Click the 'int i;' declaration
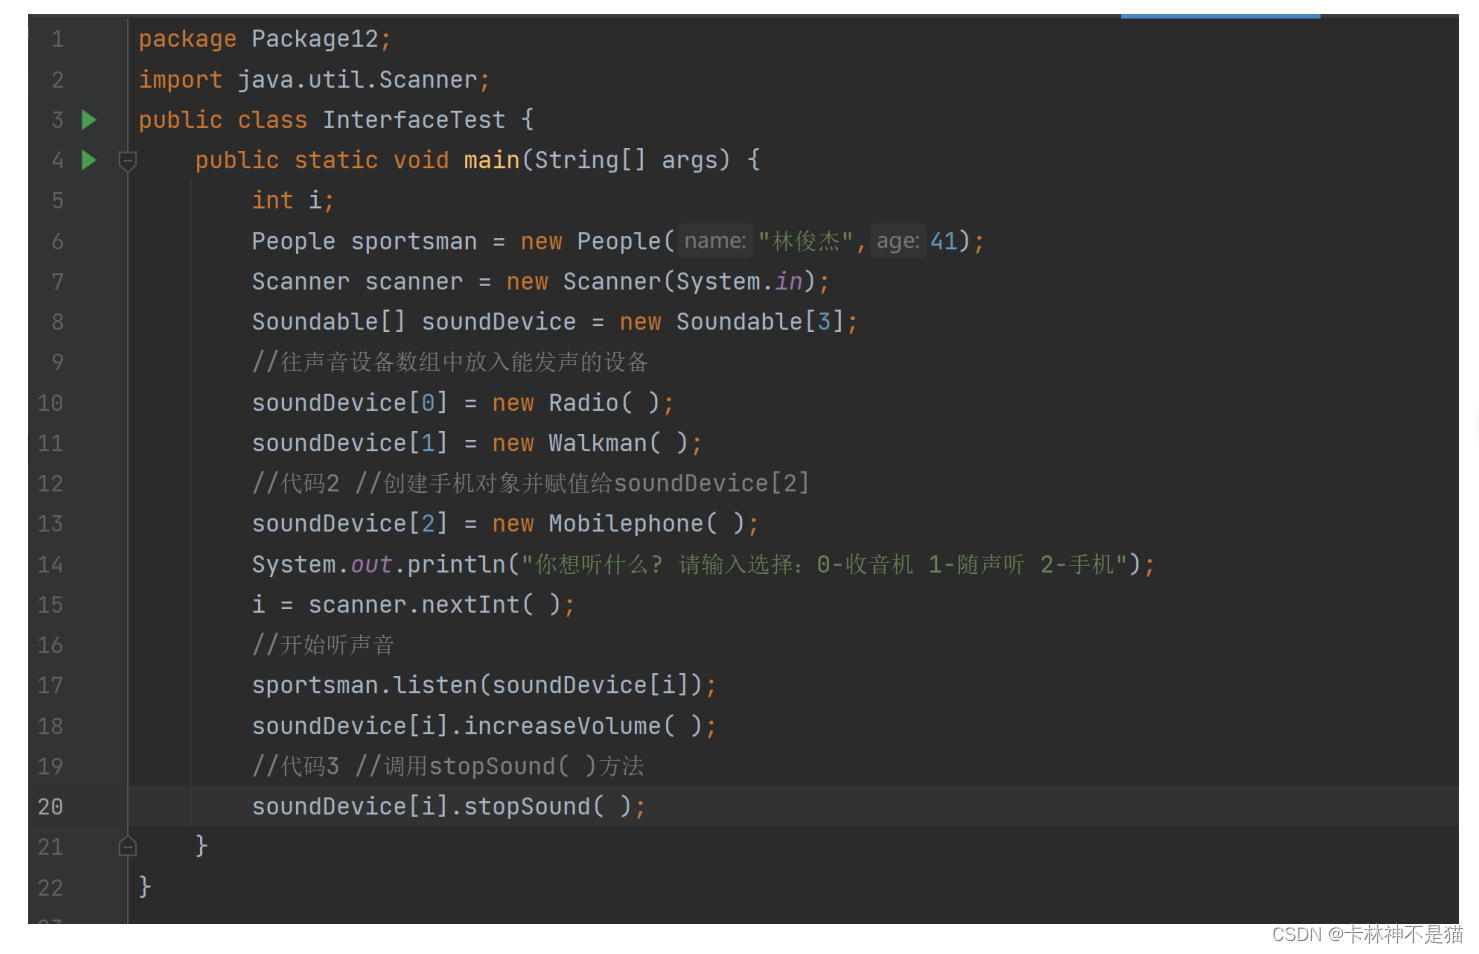The width and height of the screenshot is (1479, 954). tap(293, 201)
